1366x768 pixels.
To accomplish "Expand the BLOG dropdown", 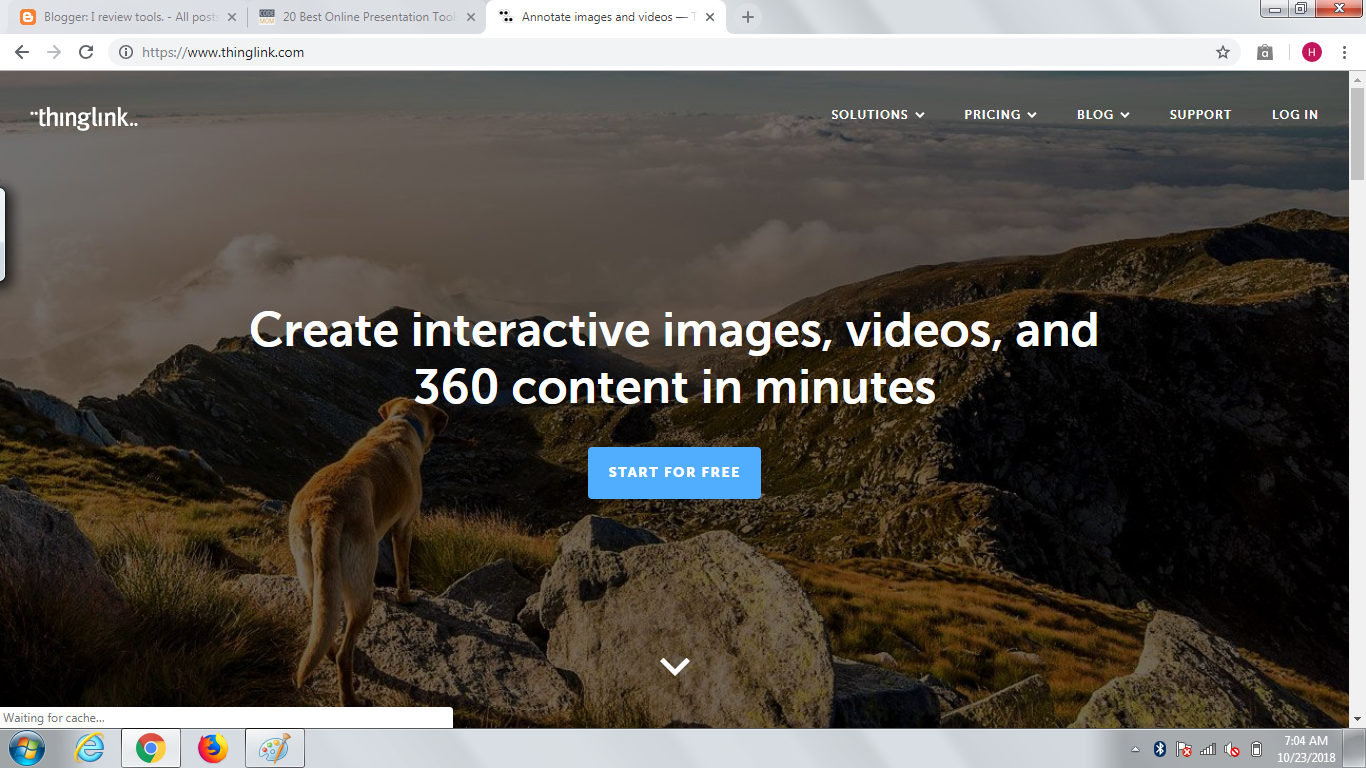I will click(x=1102, y=114).
